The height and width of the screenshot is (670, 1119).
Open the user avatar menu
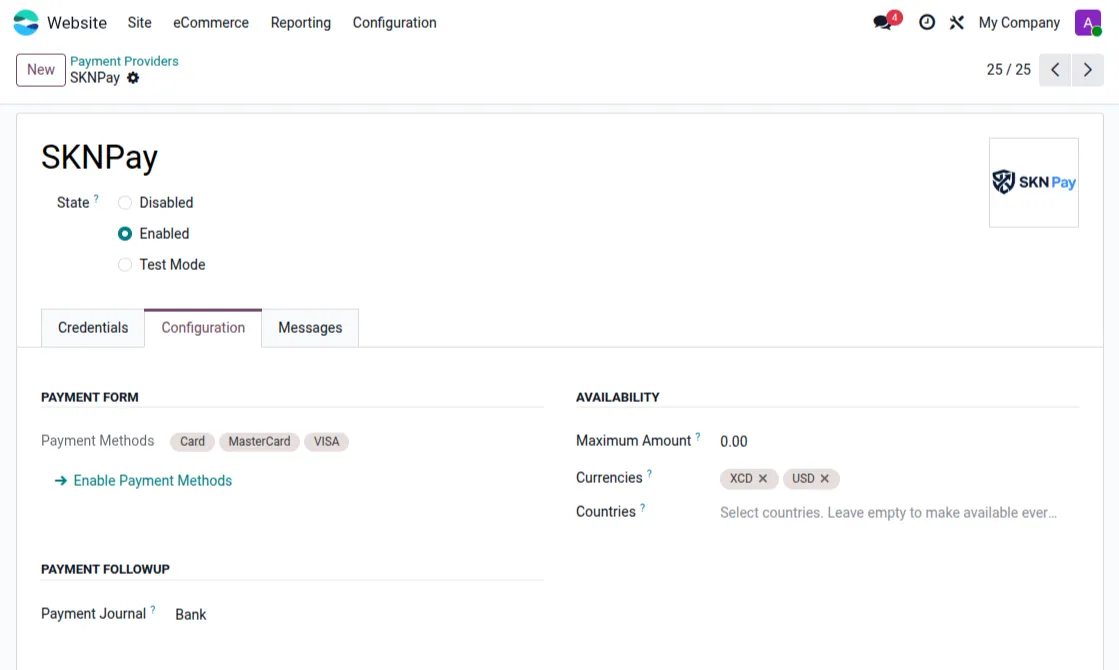[x=1088, y=23]
